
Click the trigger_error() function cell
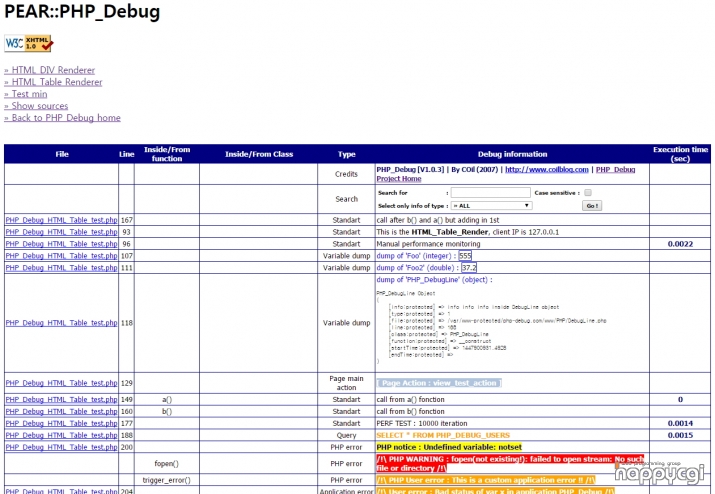167,480
